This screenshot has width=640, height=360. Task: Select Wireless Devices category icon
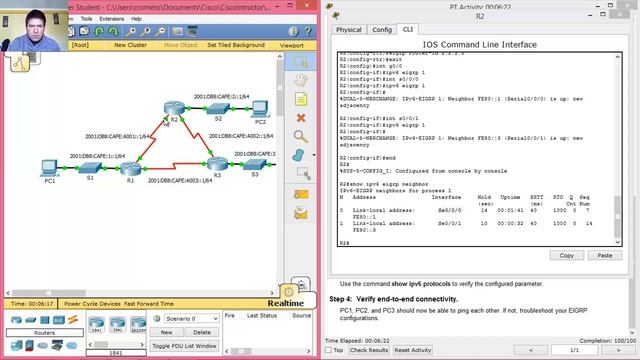point(59,320)
